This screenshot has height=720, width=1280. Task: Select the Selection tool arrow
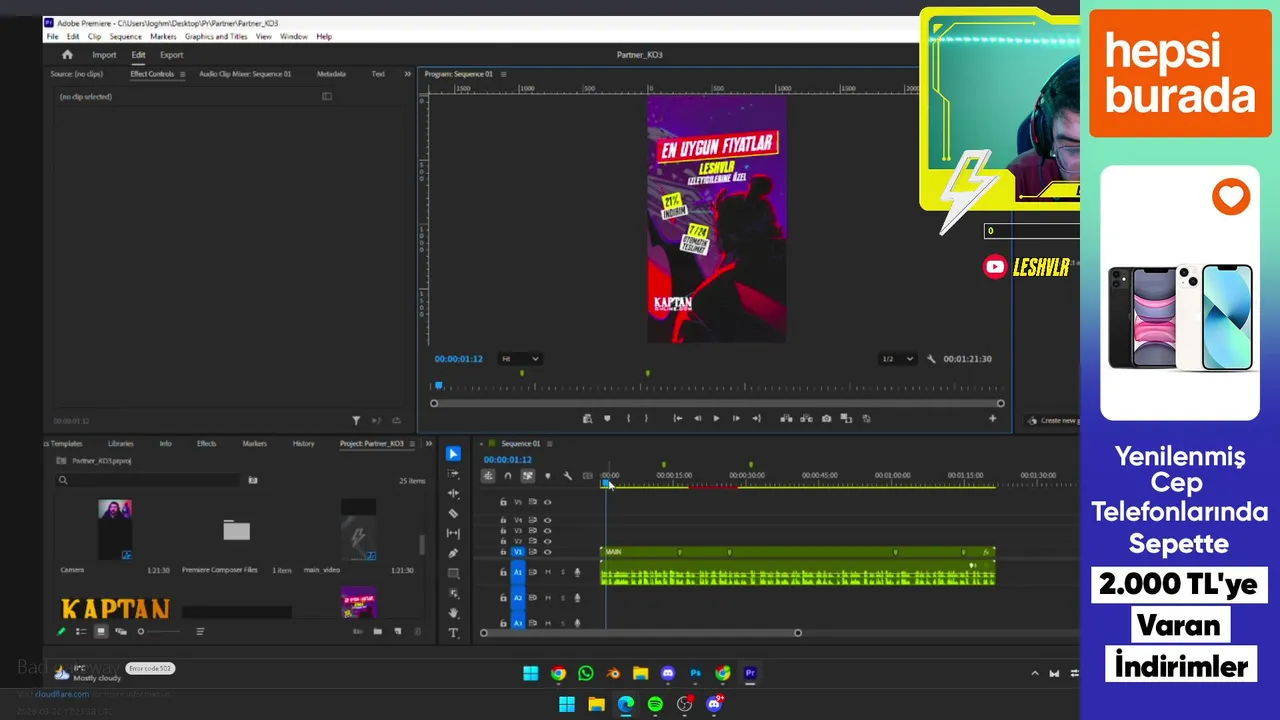[x=453, y=453]
